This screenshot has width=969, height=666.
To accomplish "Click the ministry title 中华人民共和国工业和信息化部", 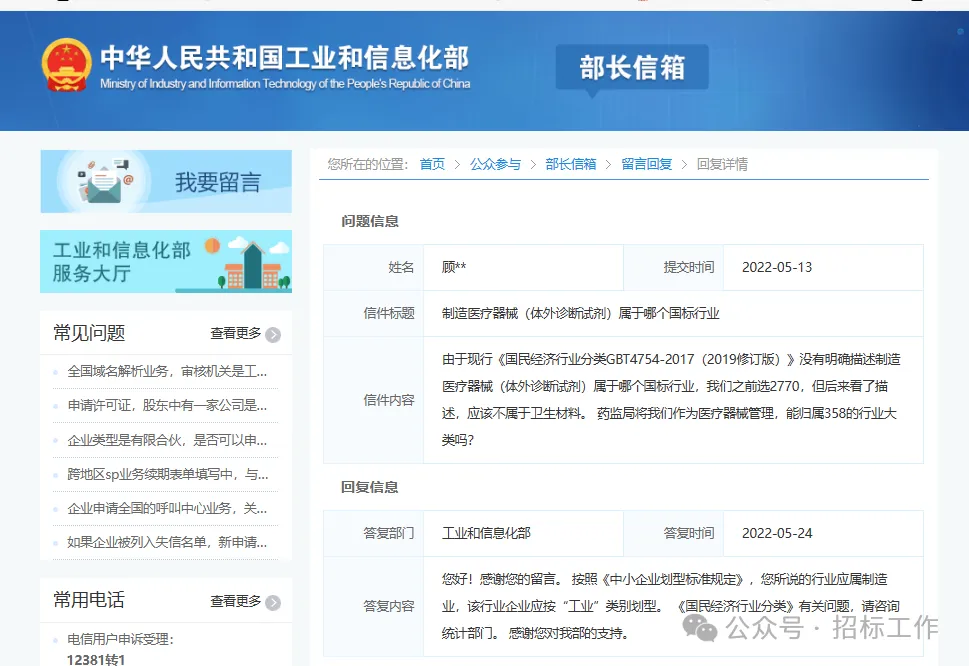I will tap(285, 58).
